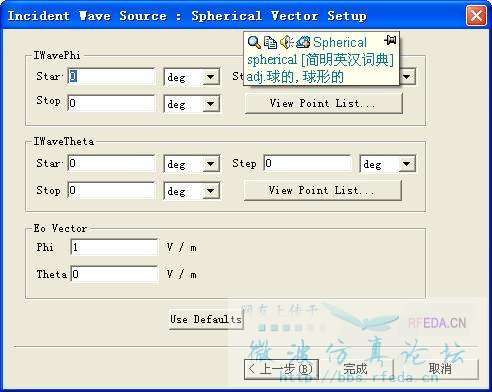492x392 pixels.
Task: Open IWaveTheta Start unit dropdown
Action: coord(210,164)
